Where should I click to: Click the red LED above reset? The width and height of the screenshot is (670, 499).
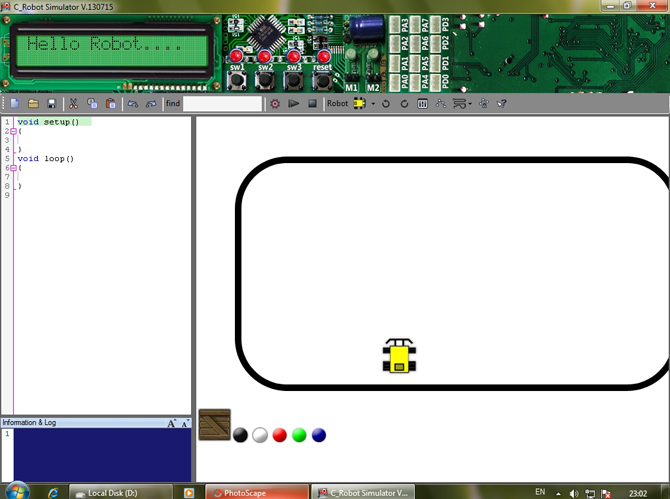pos(323,56)
